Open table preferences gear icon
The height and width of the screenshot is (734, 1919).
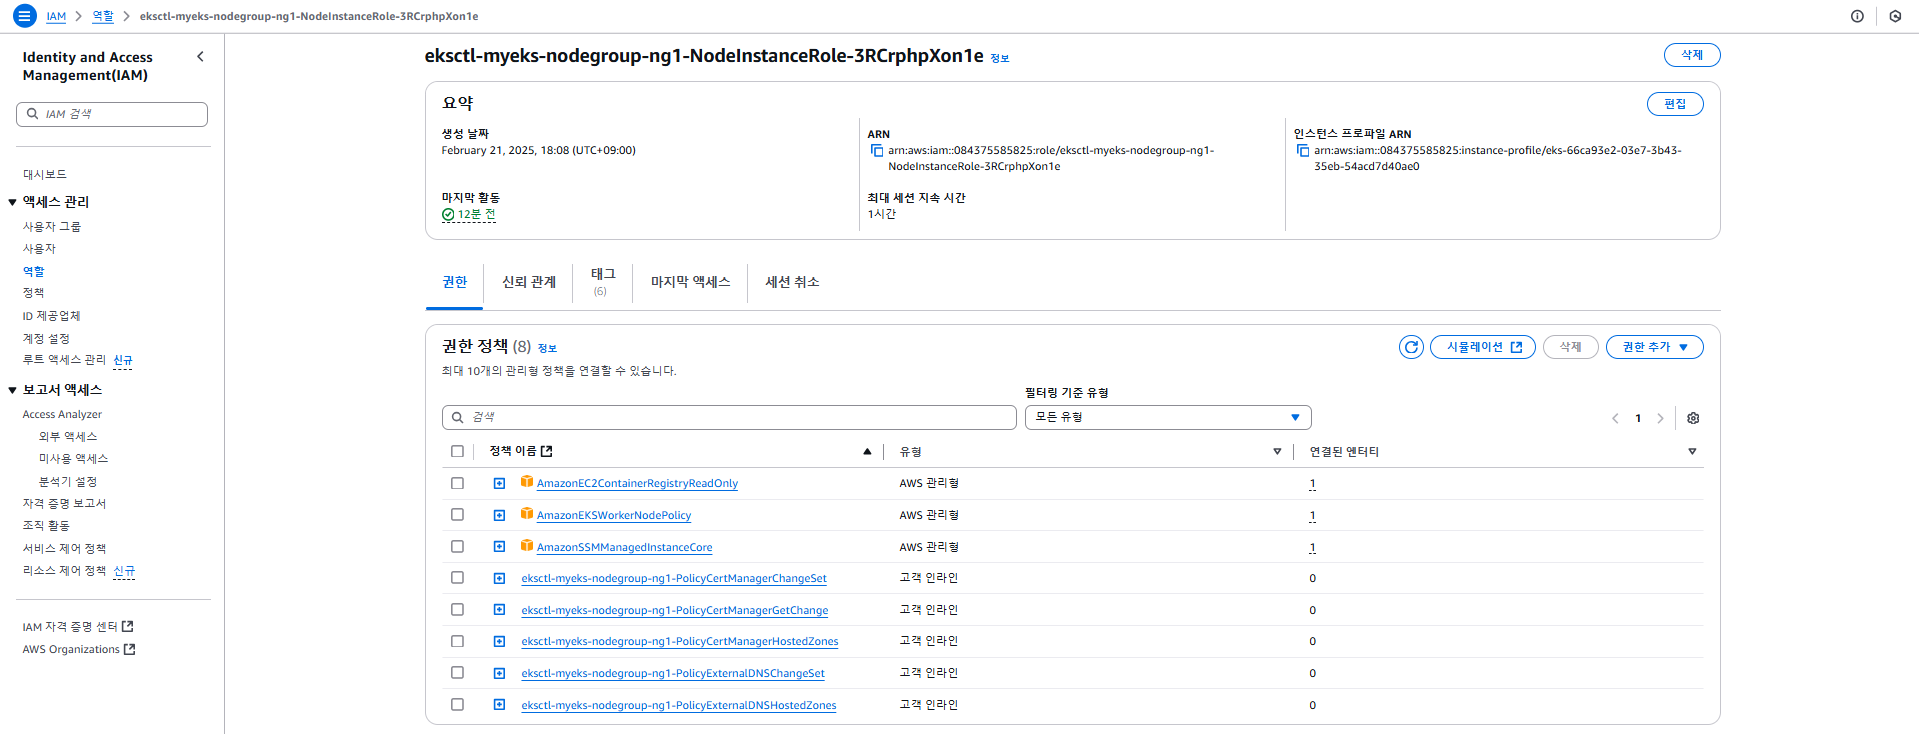[1693, 418]
